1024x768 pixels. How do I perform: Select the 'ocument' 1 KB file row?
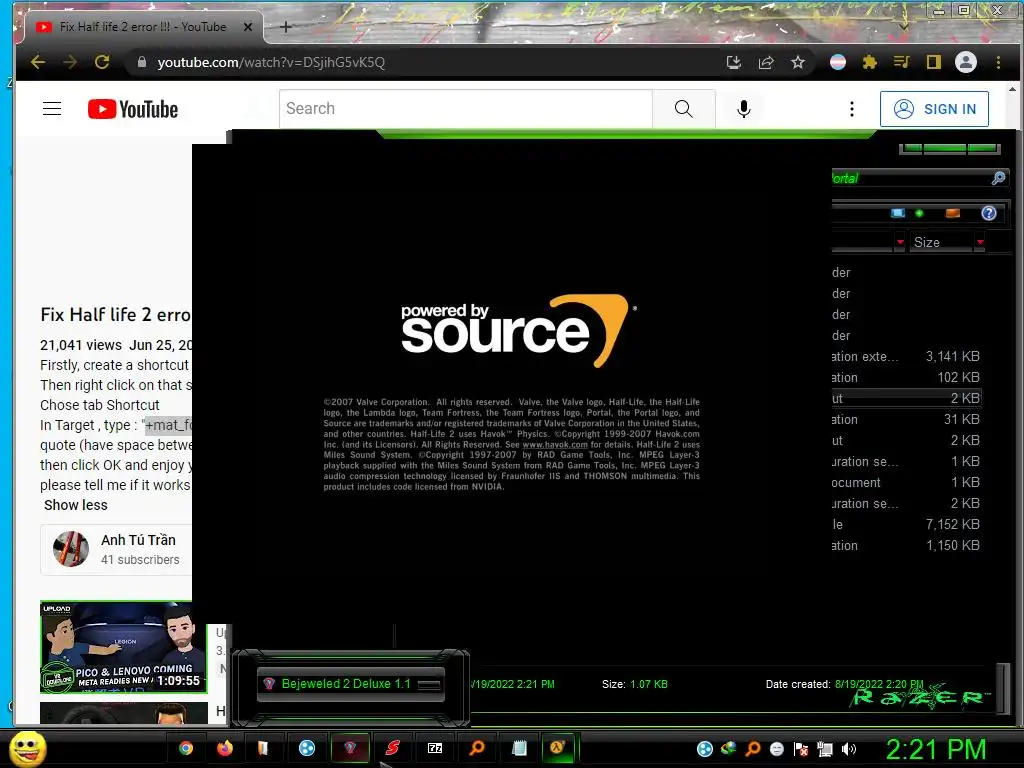point(906,483)
